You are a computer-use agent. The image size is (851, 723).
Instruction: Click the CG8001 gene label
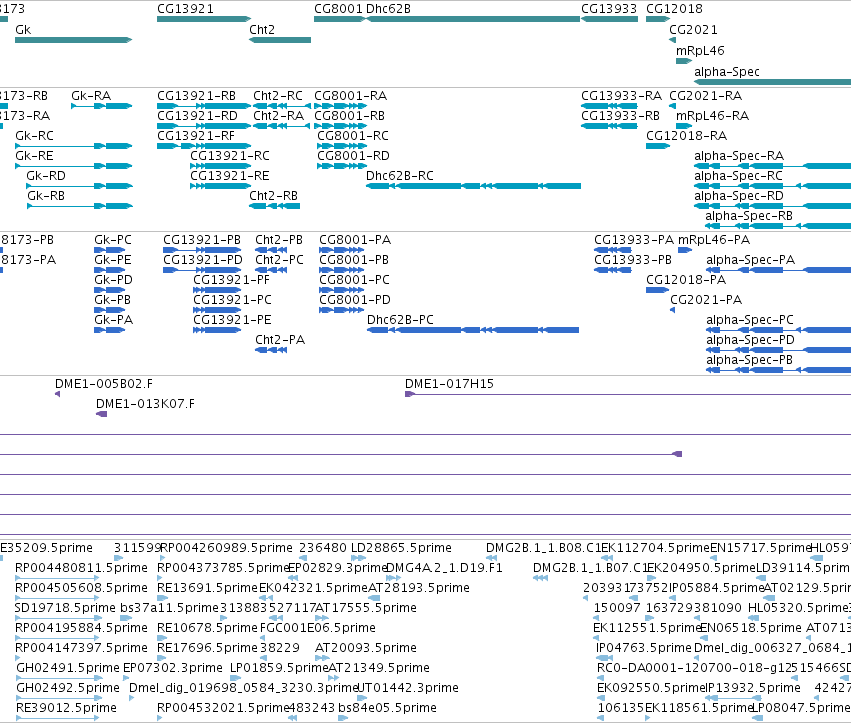[338, 9]
